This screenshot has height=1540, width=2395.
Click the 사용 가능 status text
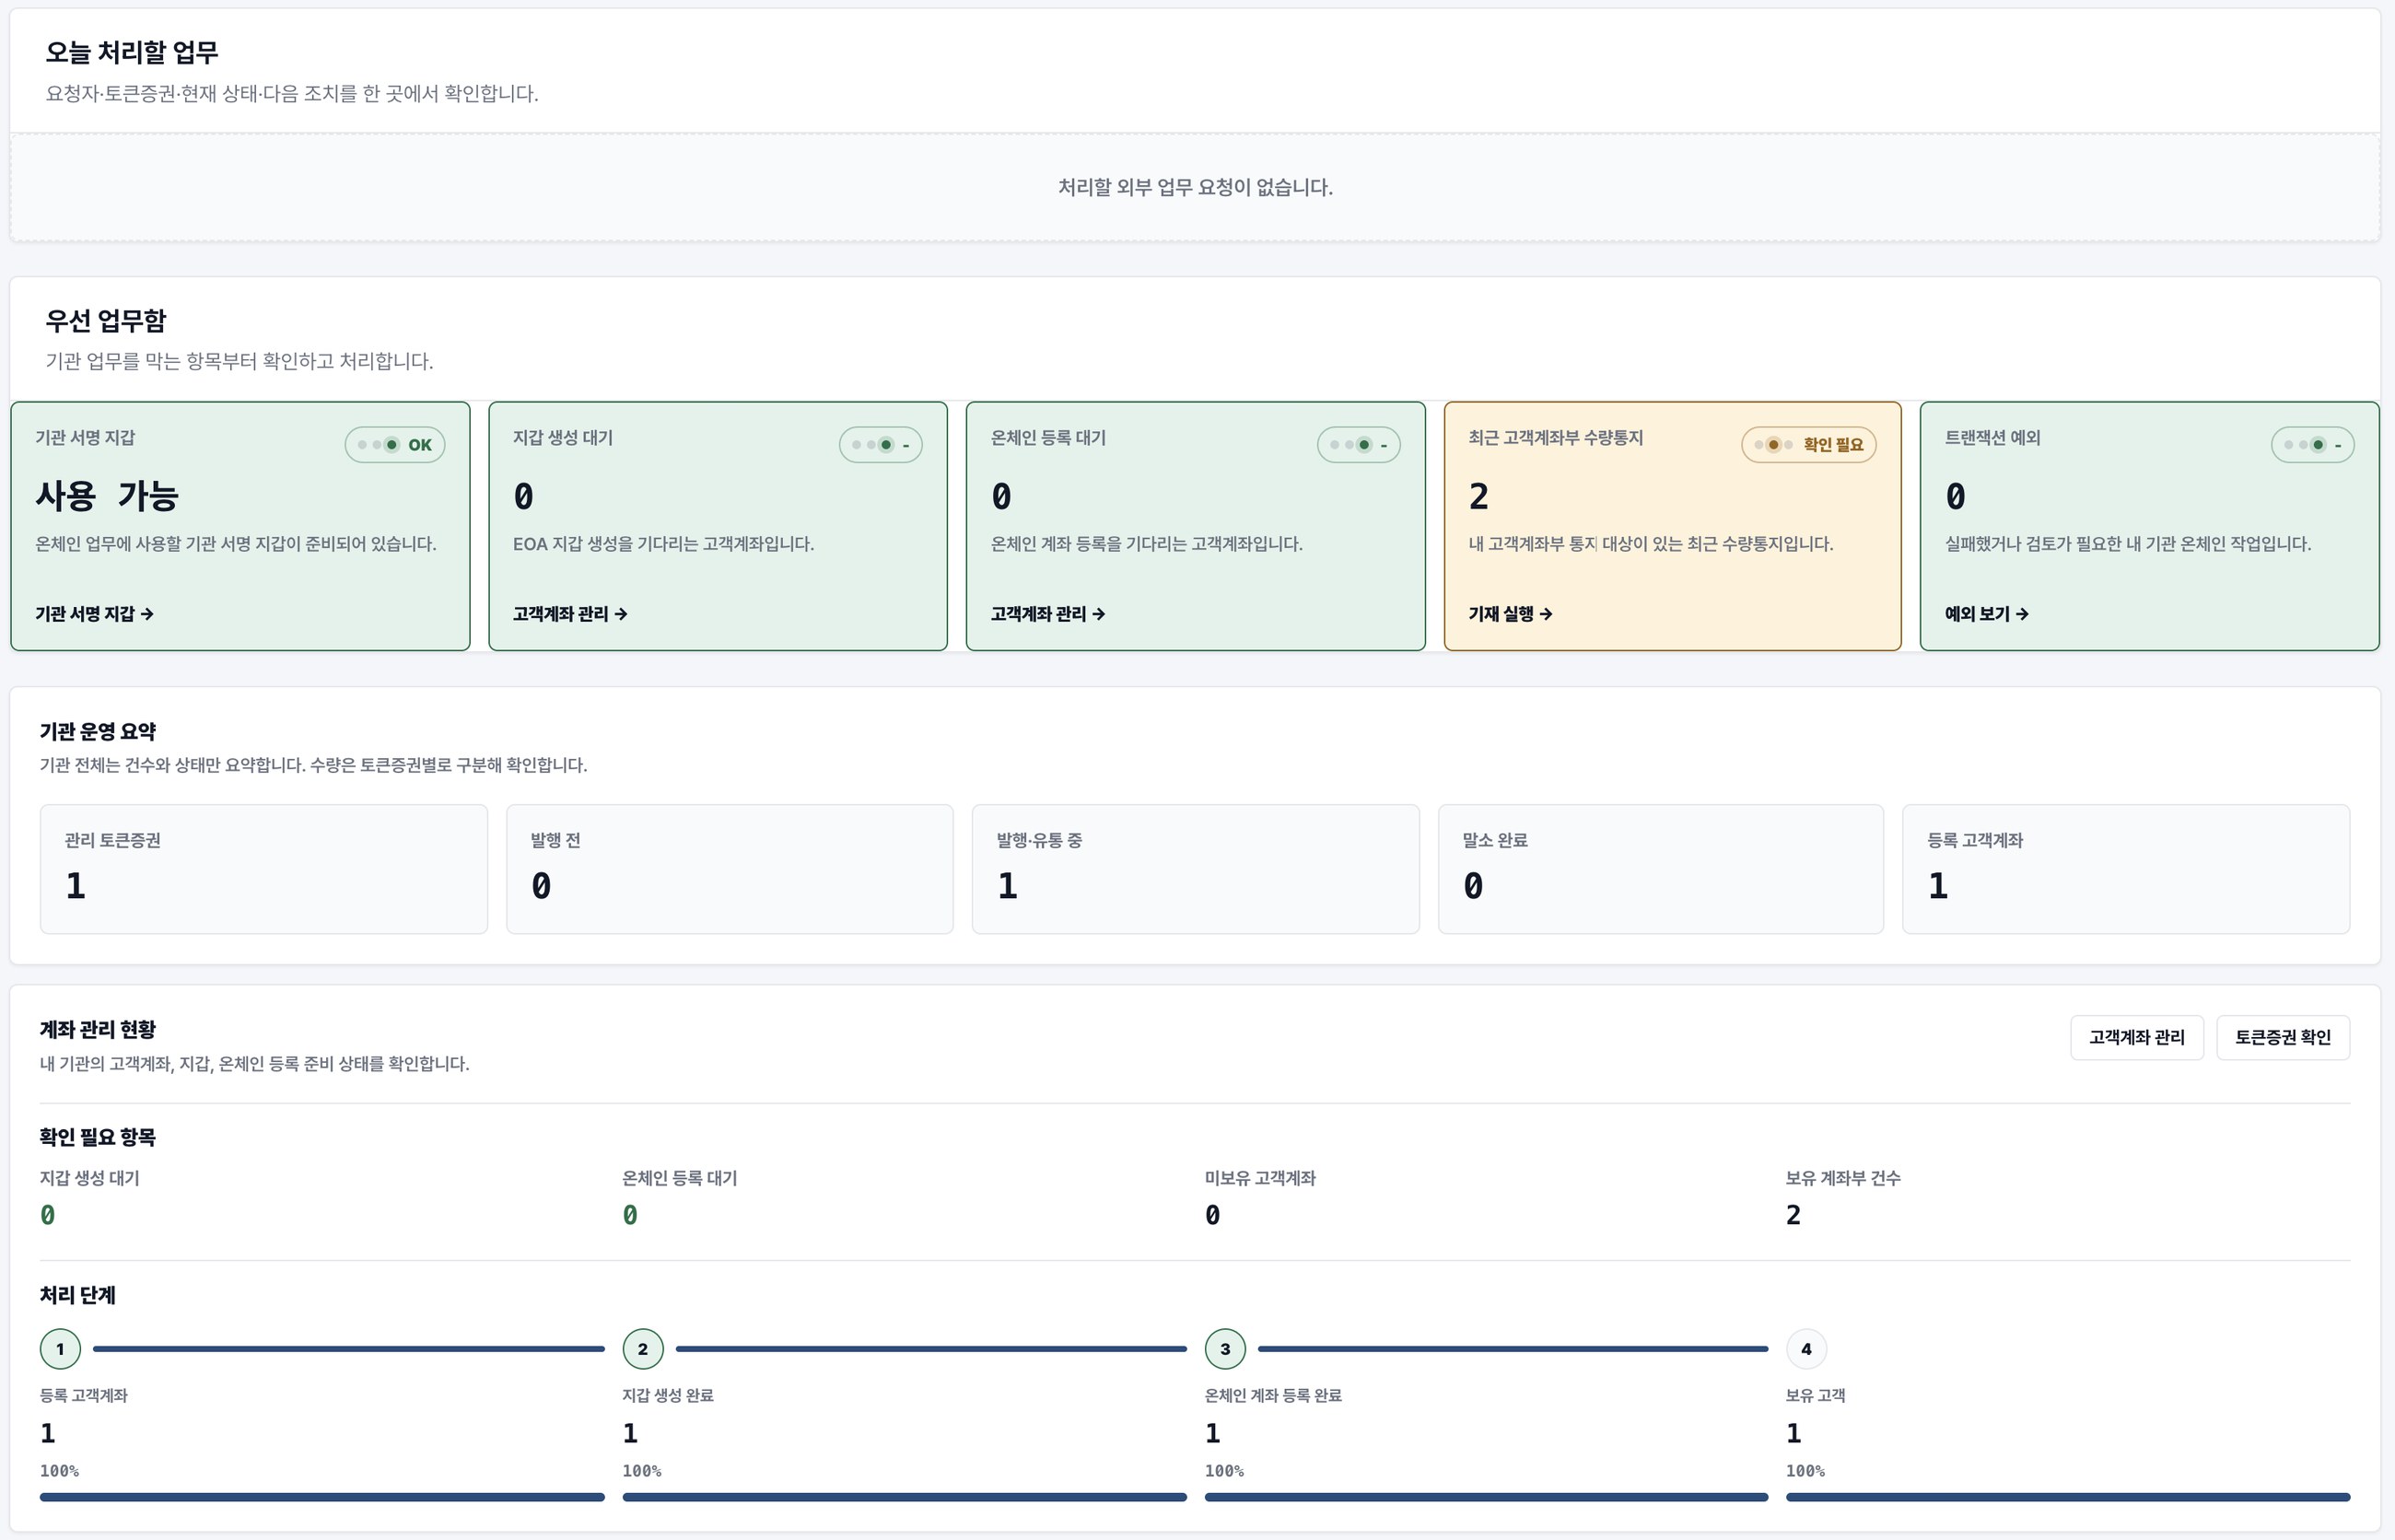tap(107, 496)
